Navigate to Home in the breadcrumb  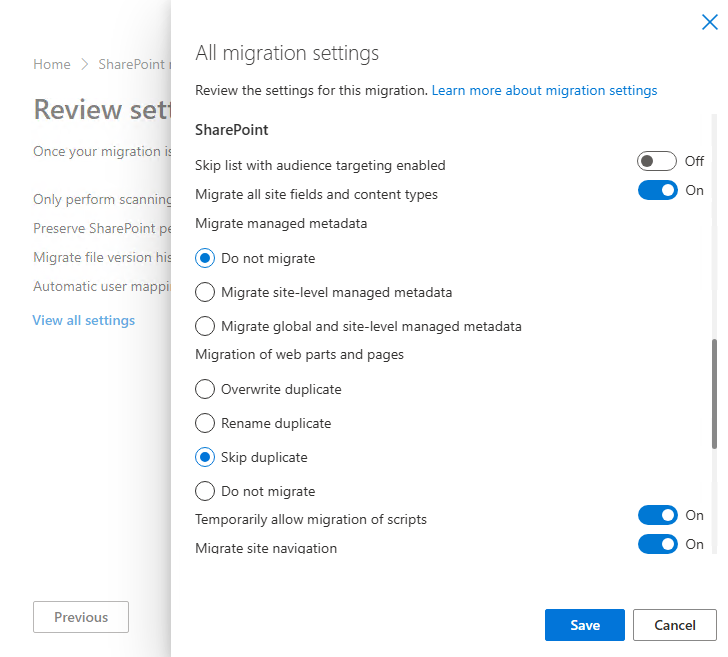(x=52, y=64)
